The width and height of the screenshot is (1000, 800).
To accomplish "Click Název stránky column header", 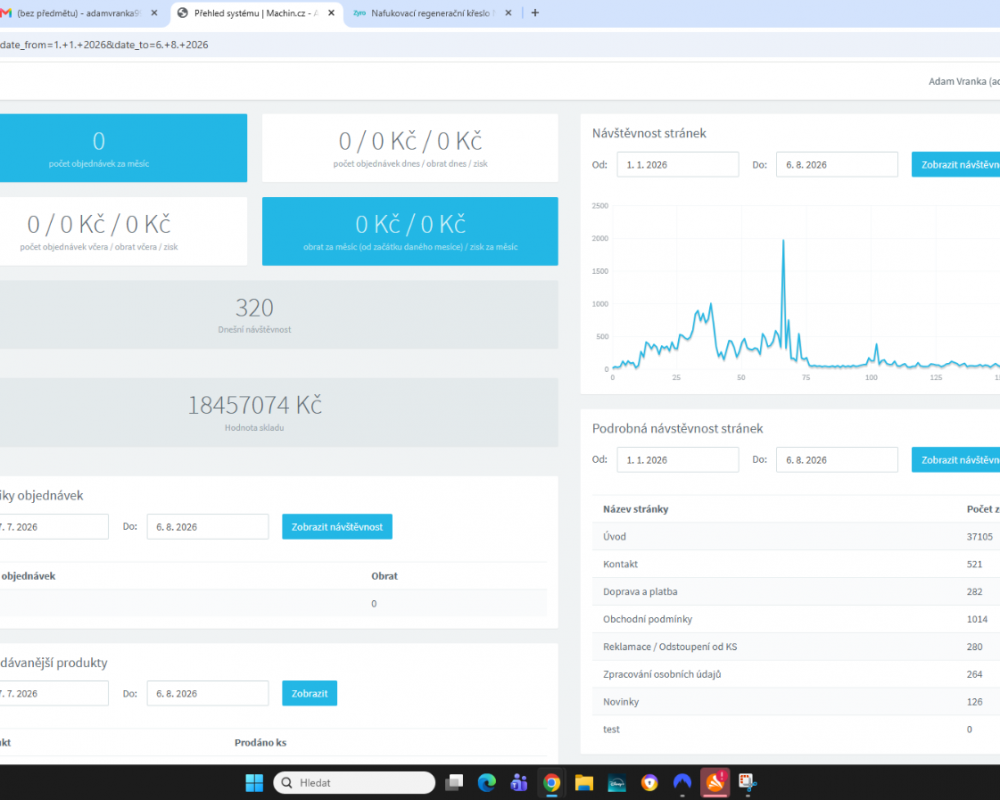I will coord(635,509).
